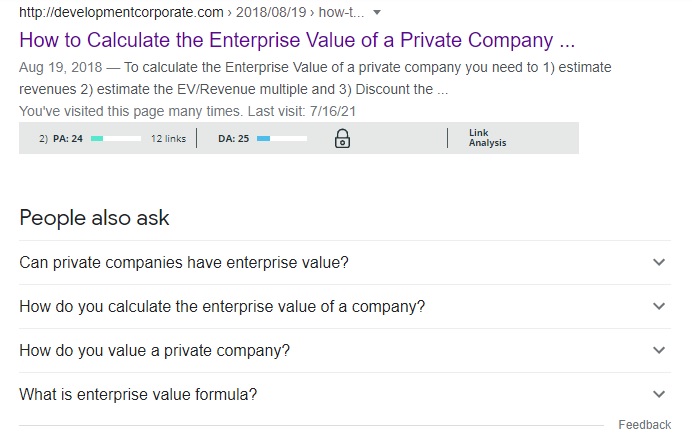Select 'How do you value a private company?' question

click(x=154, y=351)
